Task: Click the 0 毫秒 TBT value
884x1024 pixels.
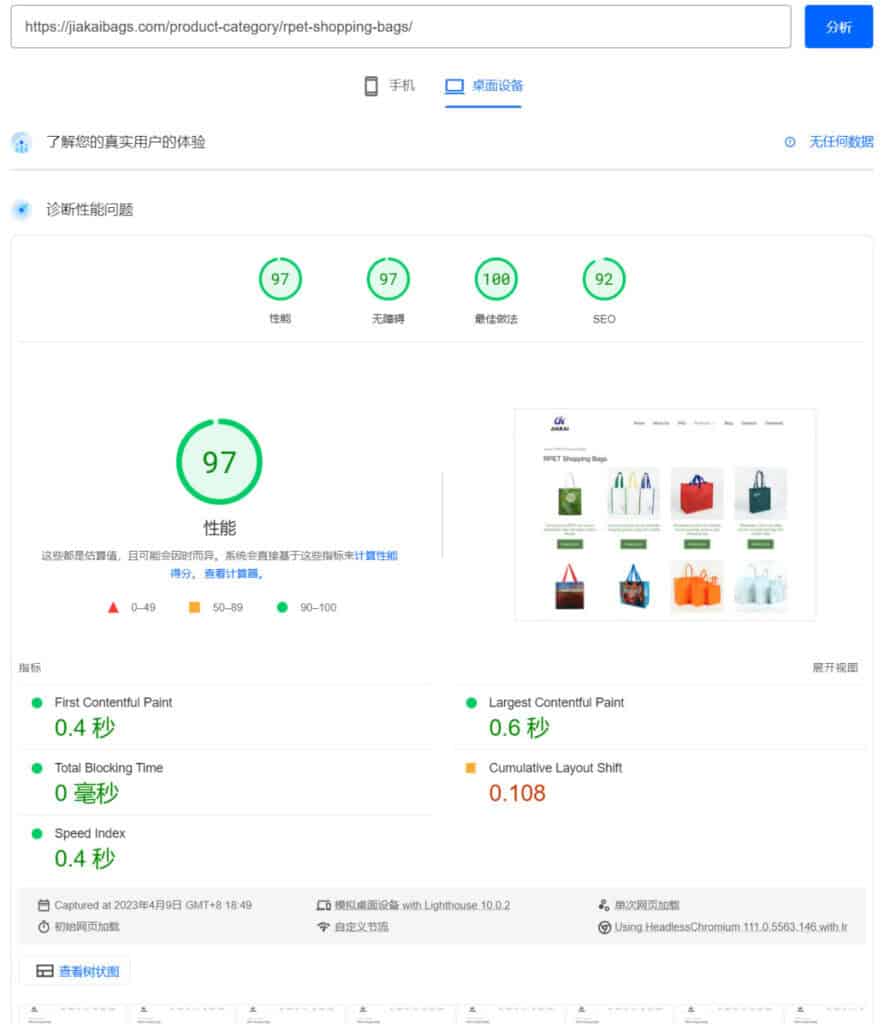Action: pyautogui.click(x=87, y=793)
